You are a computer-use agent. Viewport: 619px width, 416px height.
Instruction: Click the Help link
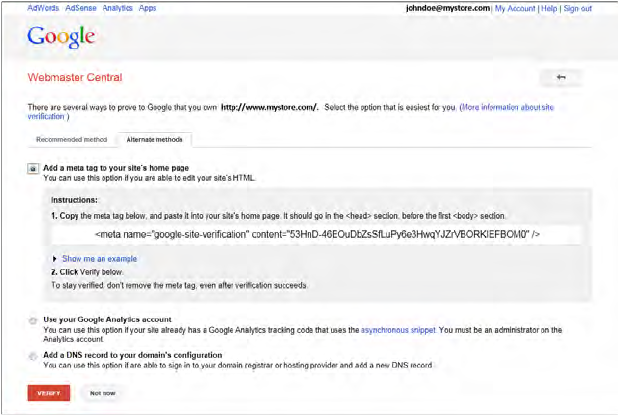tap(548, 8)
